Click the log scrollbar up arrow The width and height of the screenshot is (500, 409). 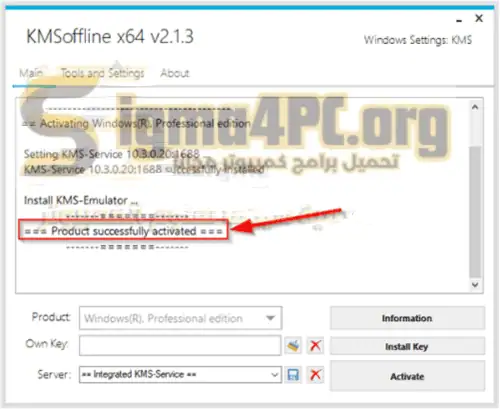[475, 107]
